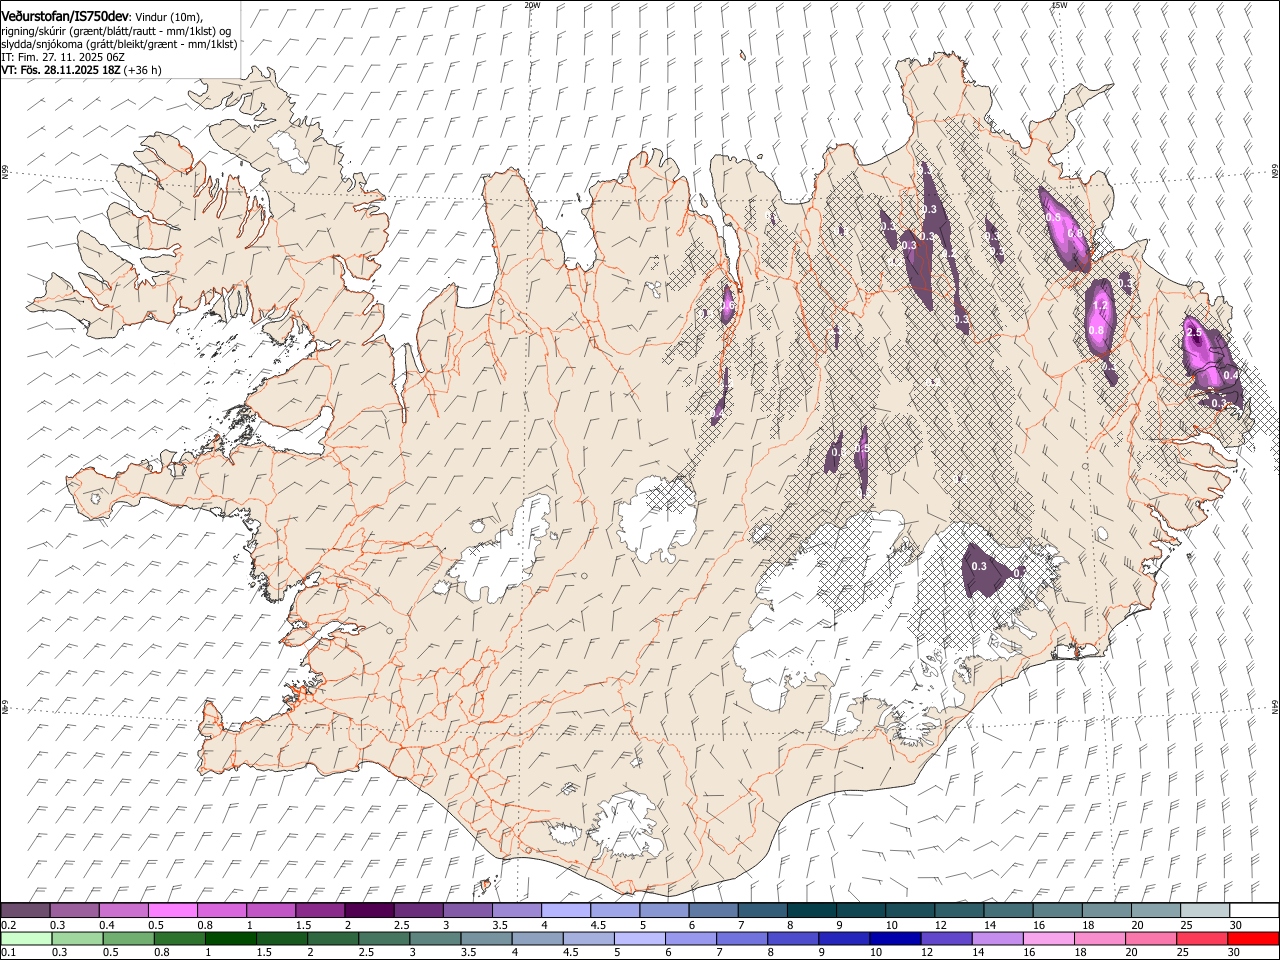Pick upper legend swatch starting at 12
1280x960 pixels.
(x=959, y=911)
